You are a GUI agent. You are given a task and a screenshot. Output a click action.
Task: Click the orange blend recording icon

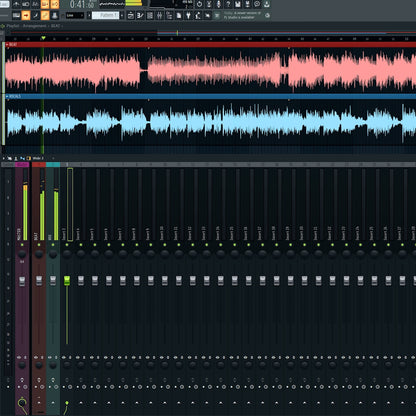pyautogui.click(x=54, y=4)
